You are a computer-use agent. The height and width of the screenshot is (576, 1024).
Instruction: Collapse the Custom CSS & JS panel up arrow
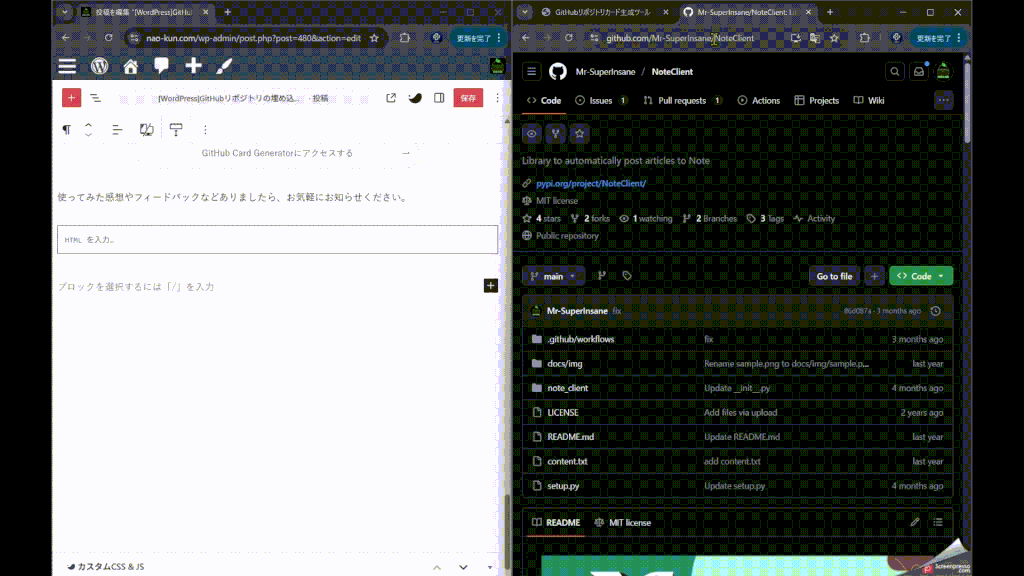(437, 567)
